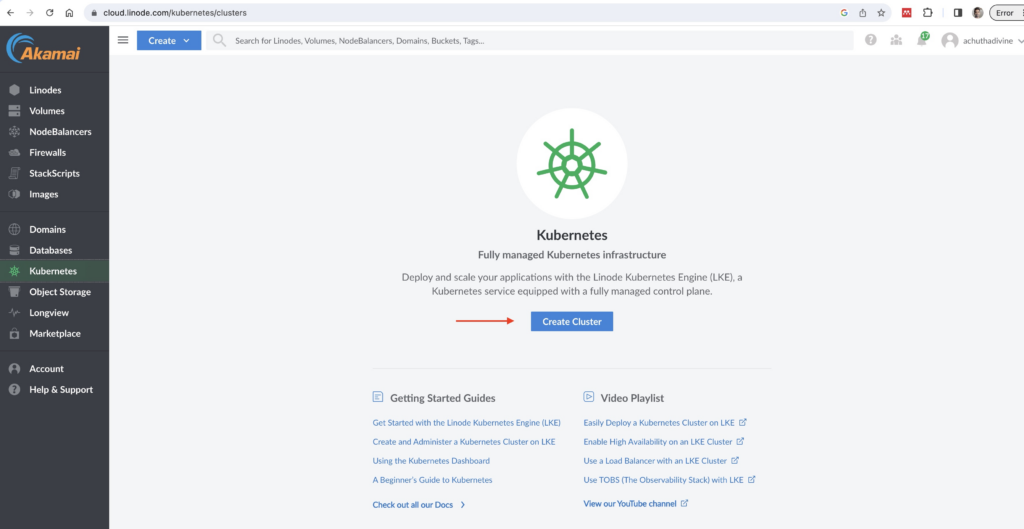Open the extensions puzzle icon
This screenshot has height=529, width=1024.
pyautogui.click(x=927, y=12)
